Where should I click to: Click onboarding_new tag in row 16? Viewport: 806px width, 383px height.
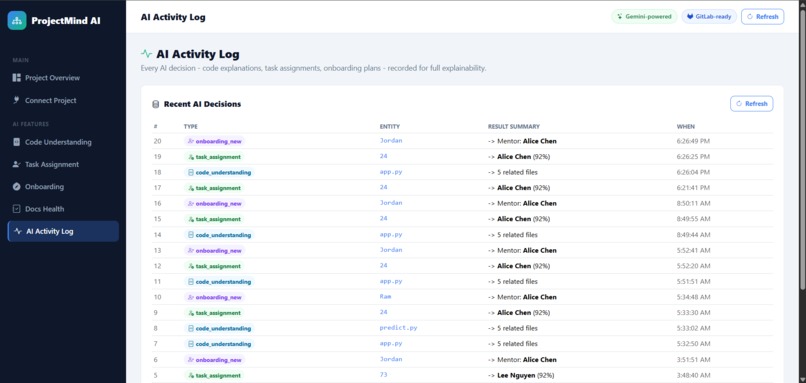[x=215, y=204]
